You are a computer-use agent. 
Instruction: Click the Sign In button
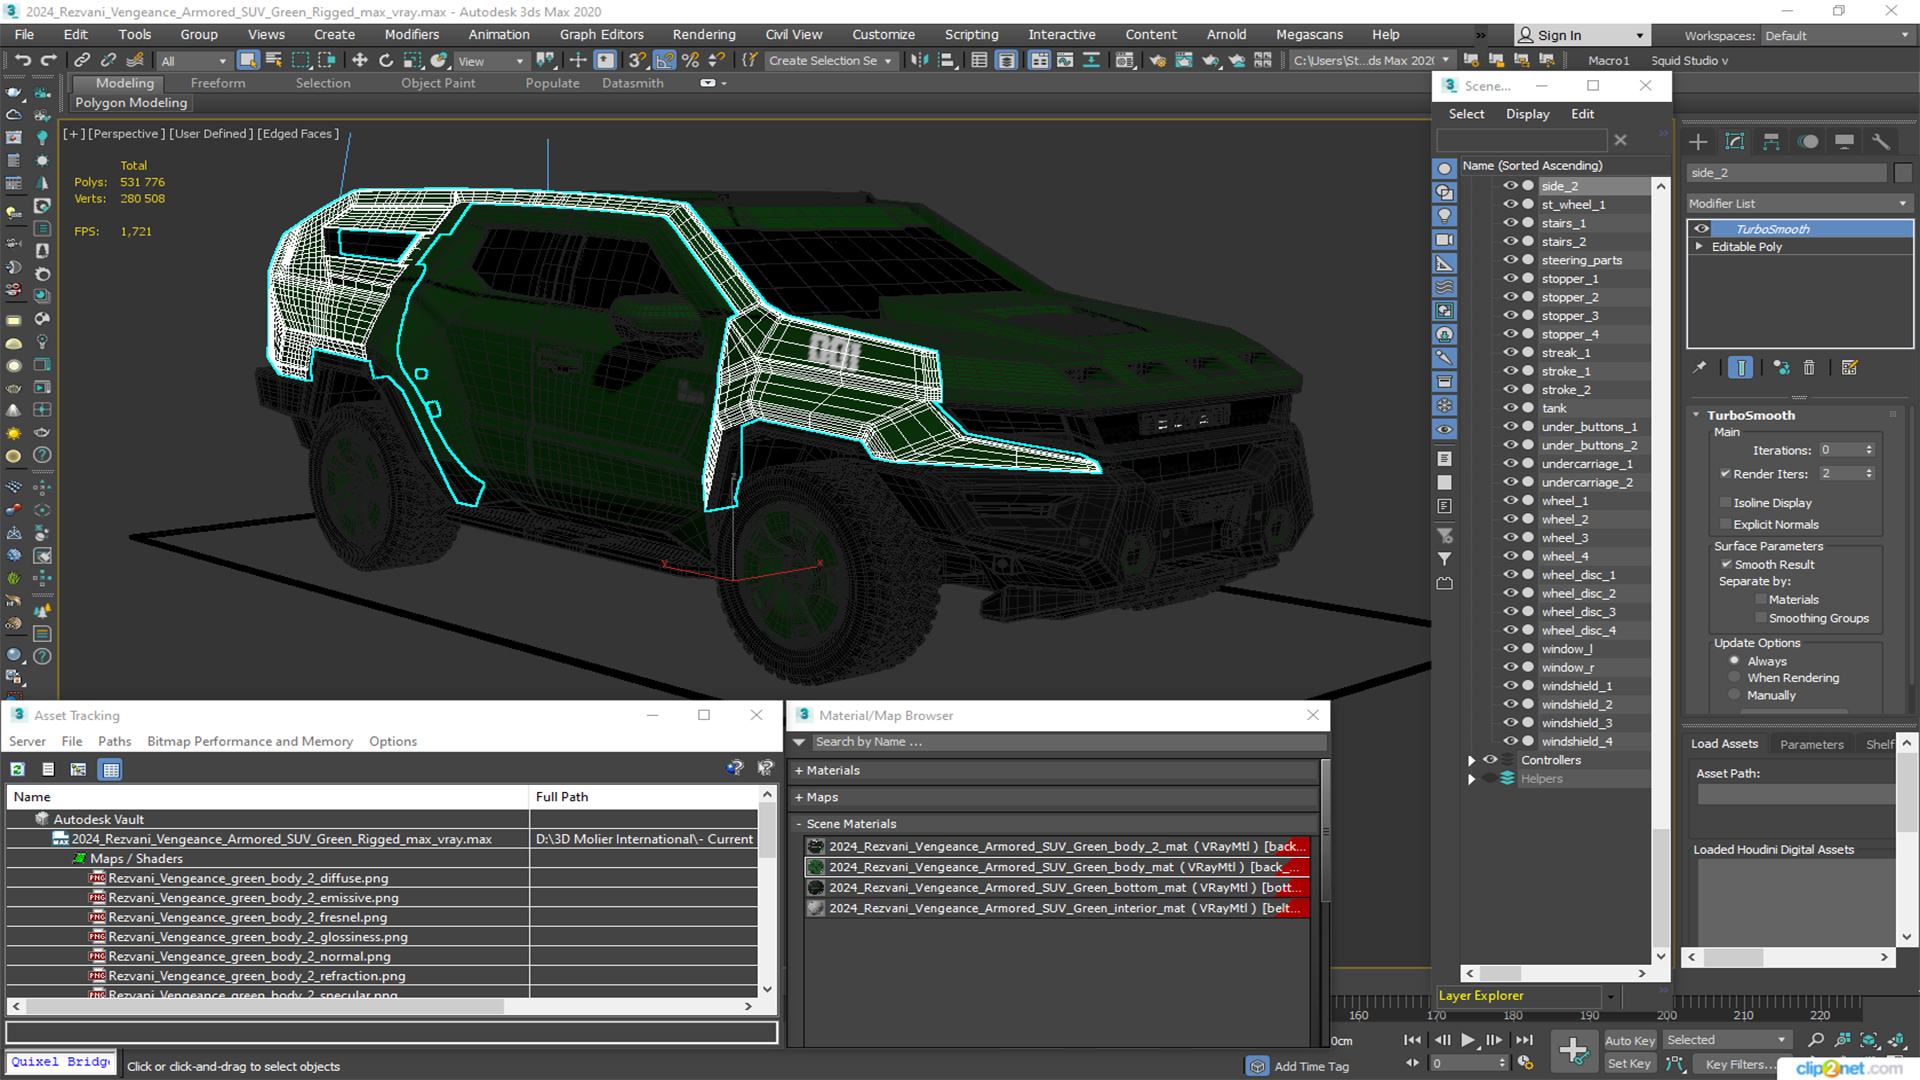(1582, 35)
